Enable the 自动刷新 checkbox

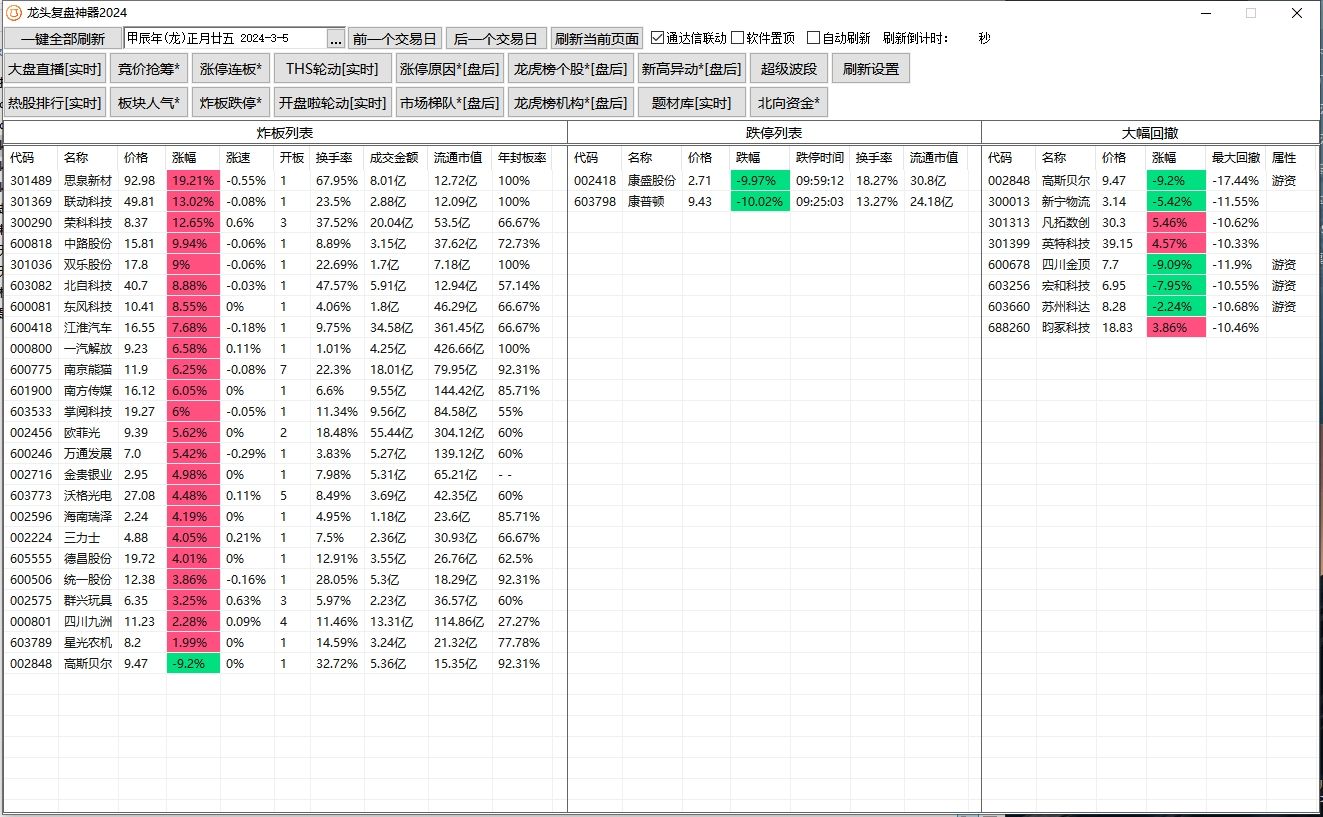pos(813,38)
